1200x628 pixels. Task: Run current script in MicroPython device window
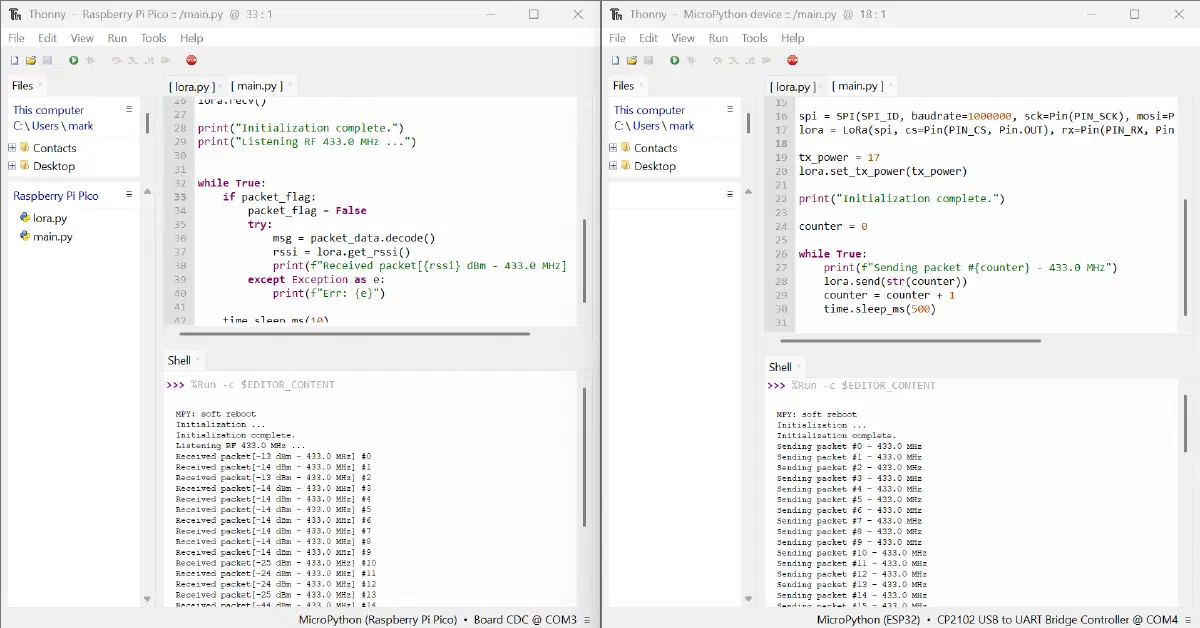pyautogui.click(x=675, y=61)
